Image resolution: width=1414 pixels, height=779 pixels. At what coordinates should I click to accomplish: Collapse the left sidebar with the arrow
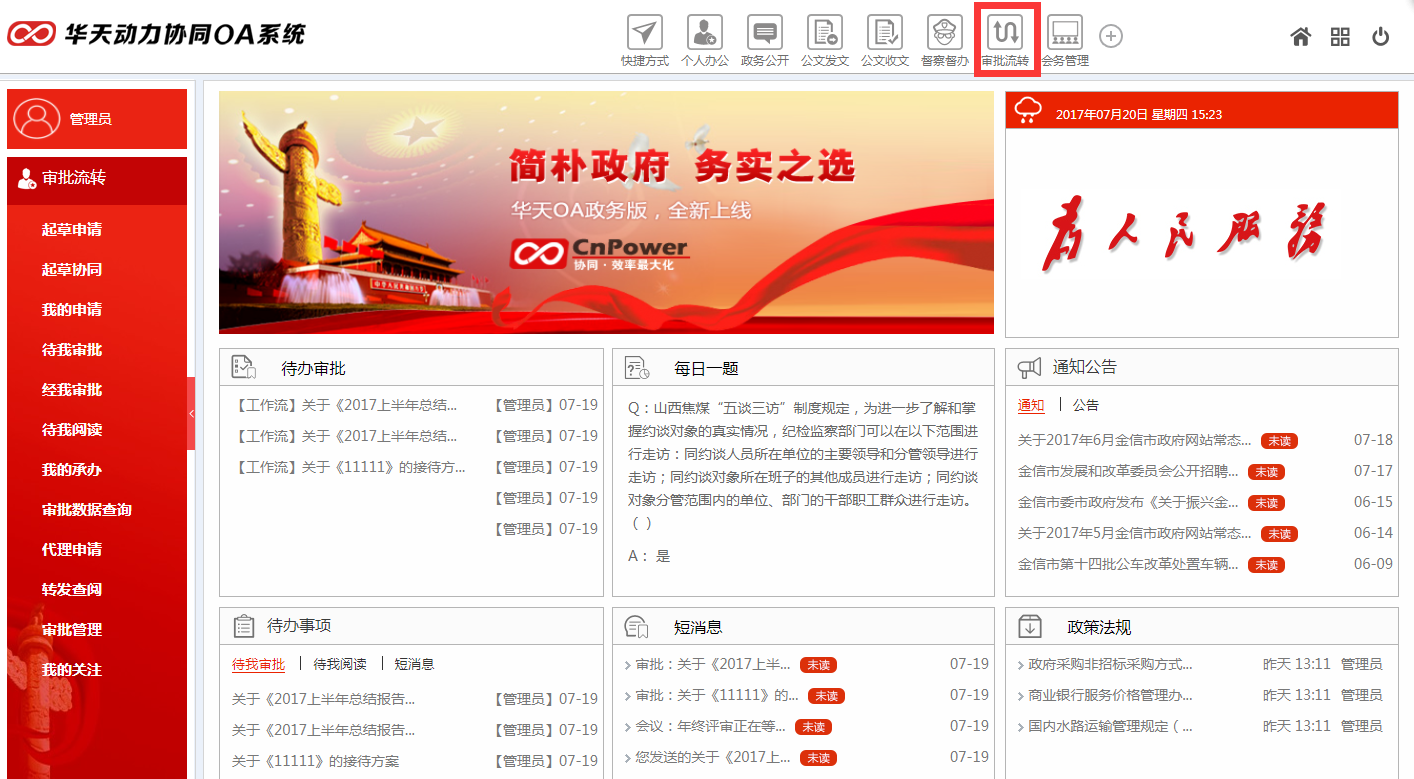(192, 411)
